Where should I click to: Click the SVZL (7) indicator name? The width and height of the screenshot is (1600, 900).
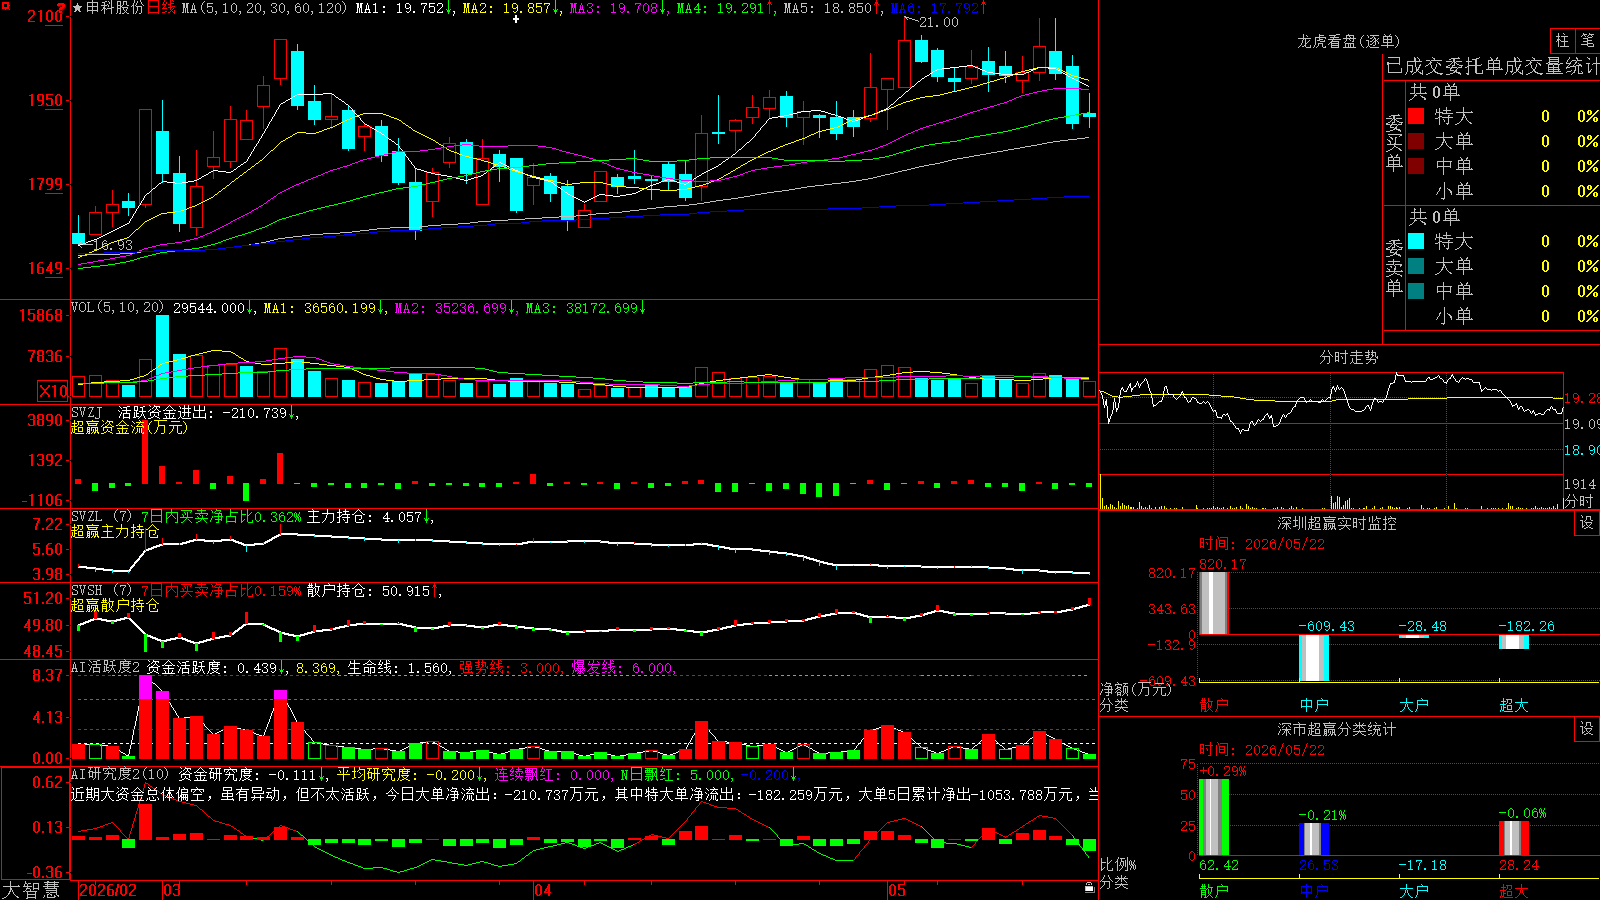[101, 517]
